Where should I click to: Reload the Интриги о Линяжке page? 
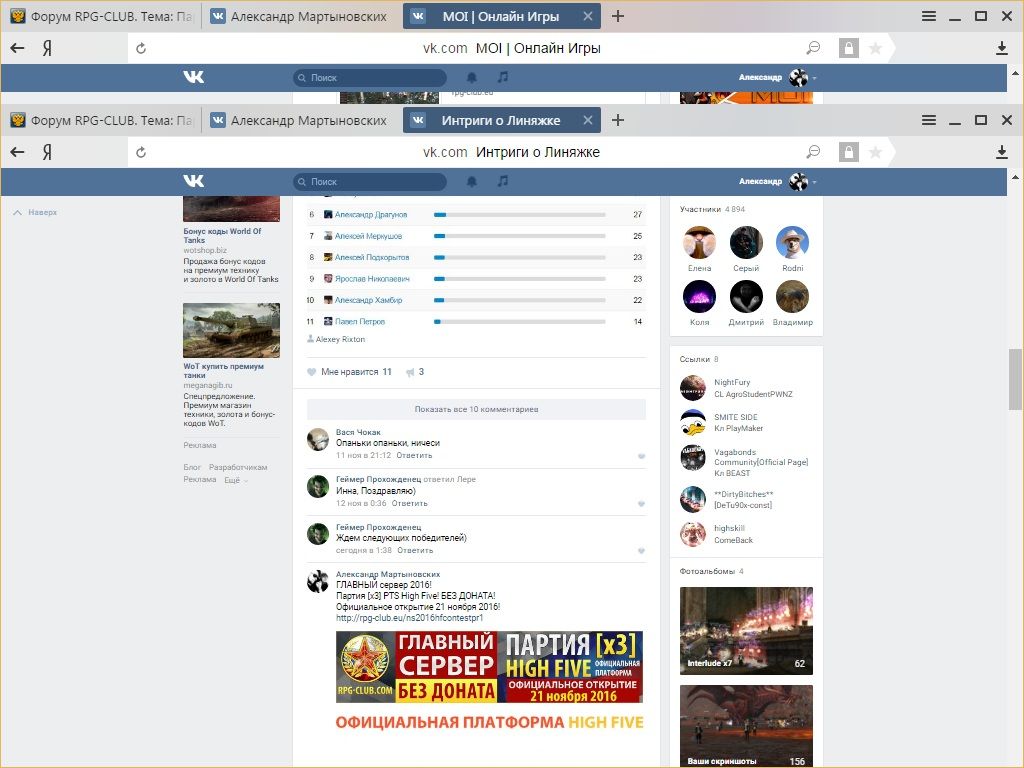141,152
